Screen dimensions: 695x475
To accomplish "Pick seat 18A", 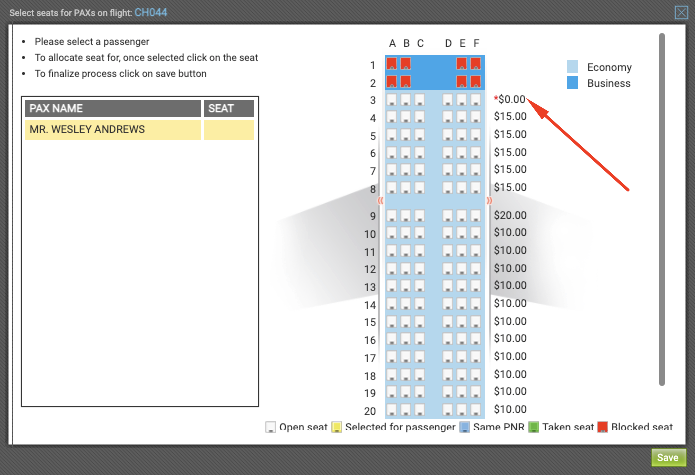I will pyautogui.click(x=391, y=375).
